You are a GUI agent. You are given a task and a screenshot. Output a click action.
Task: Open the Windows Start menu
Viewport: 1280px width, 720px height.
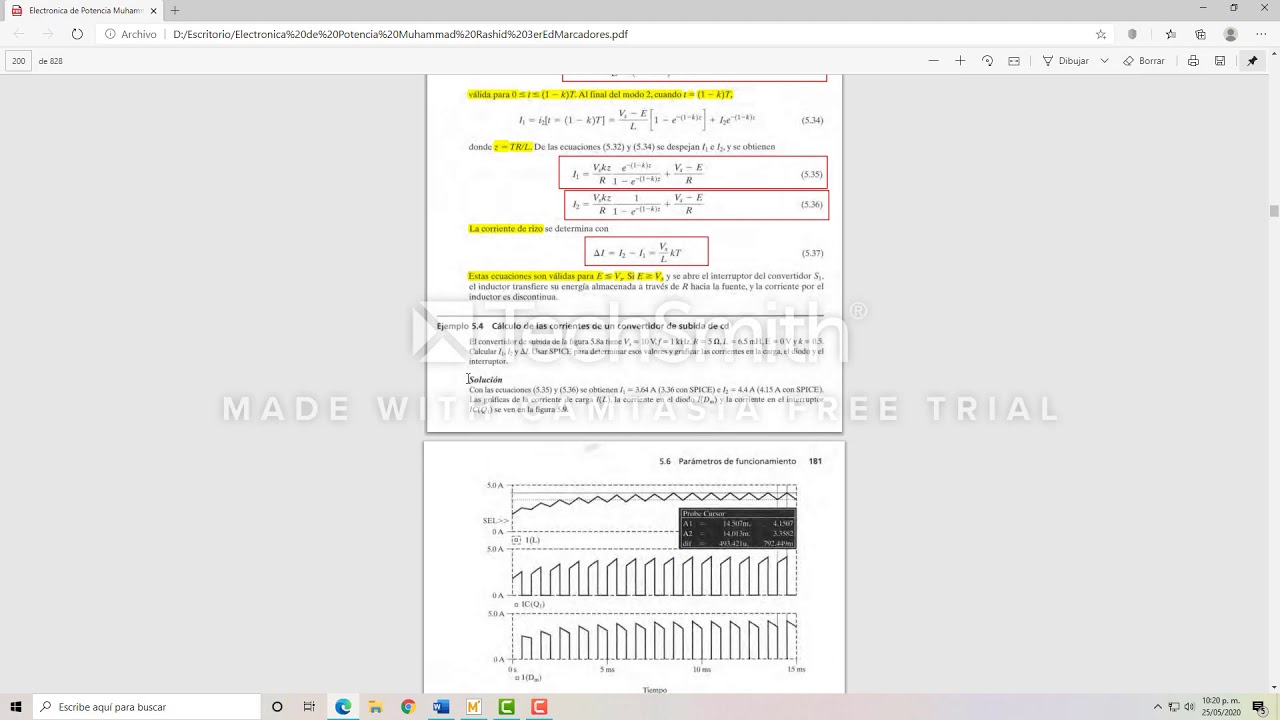[x=16, y=707]
